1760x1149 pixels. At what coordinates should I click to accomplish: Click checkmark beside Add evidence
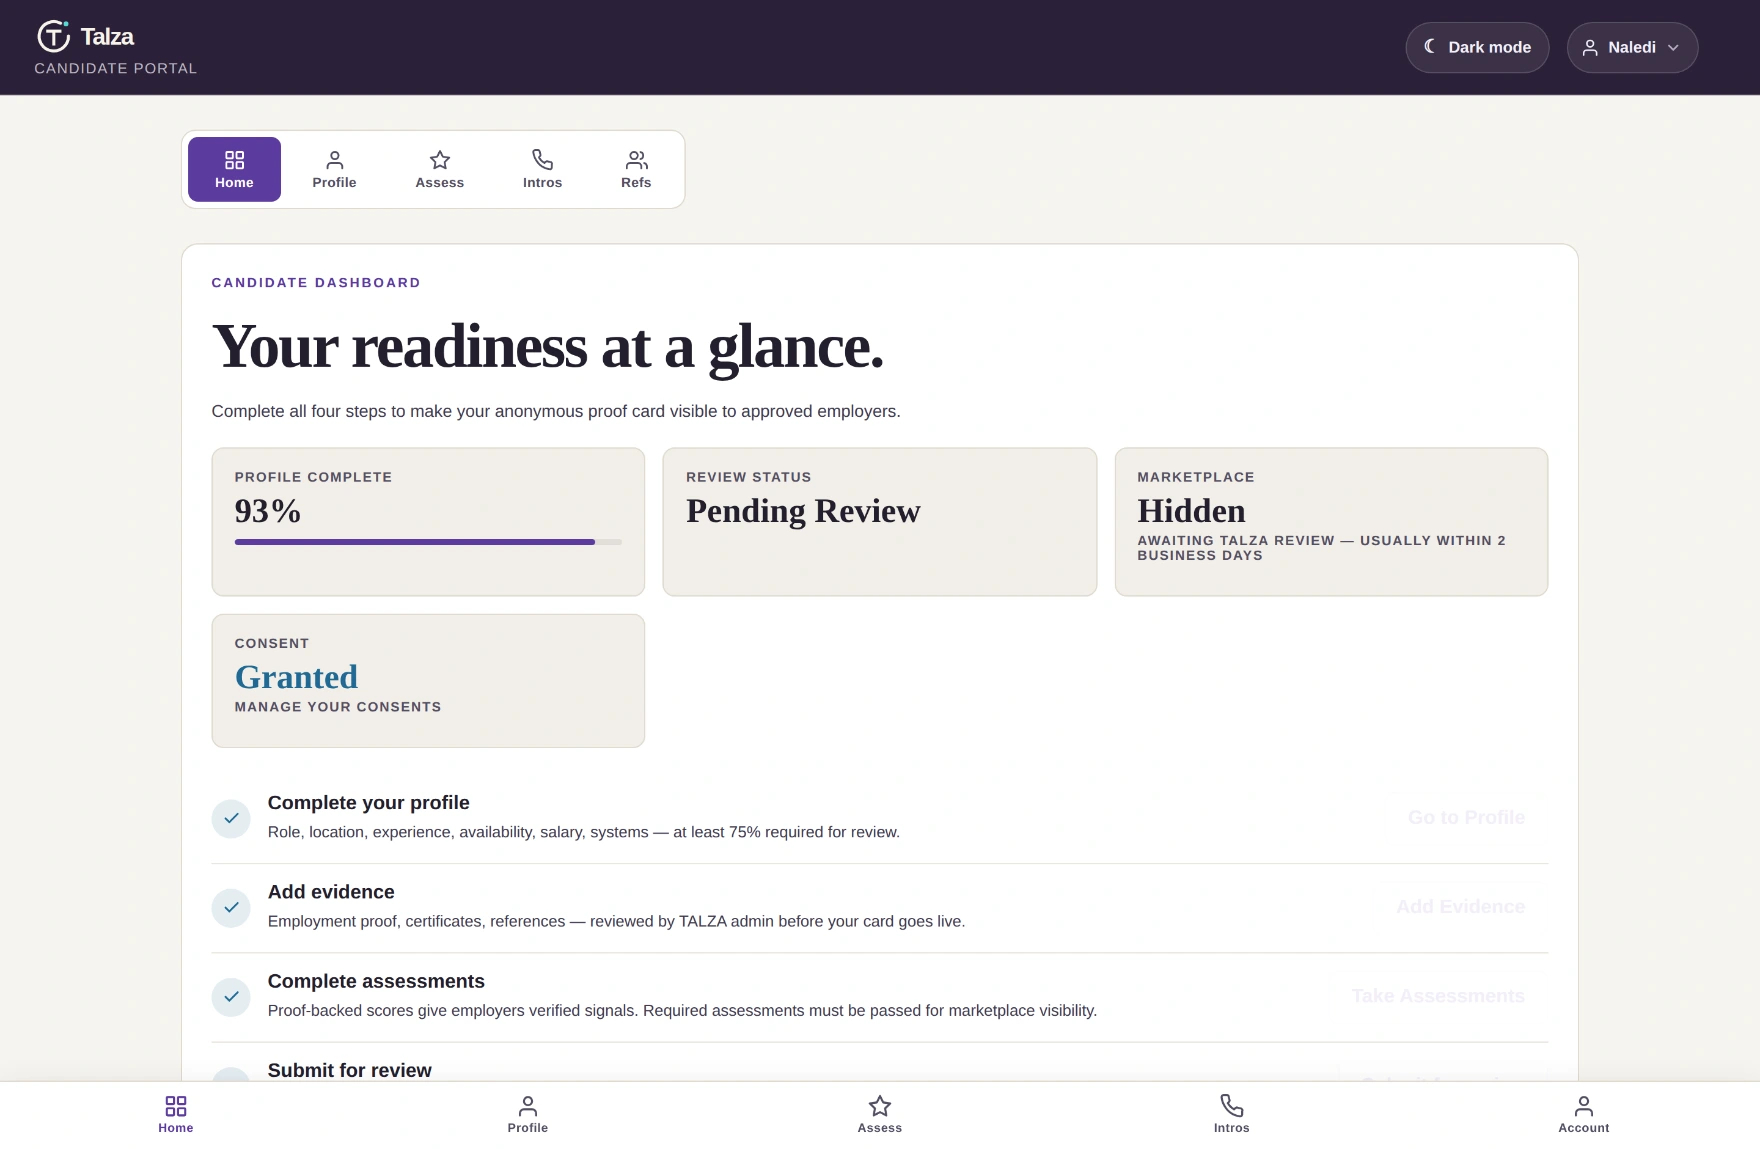tap(231, 908)
